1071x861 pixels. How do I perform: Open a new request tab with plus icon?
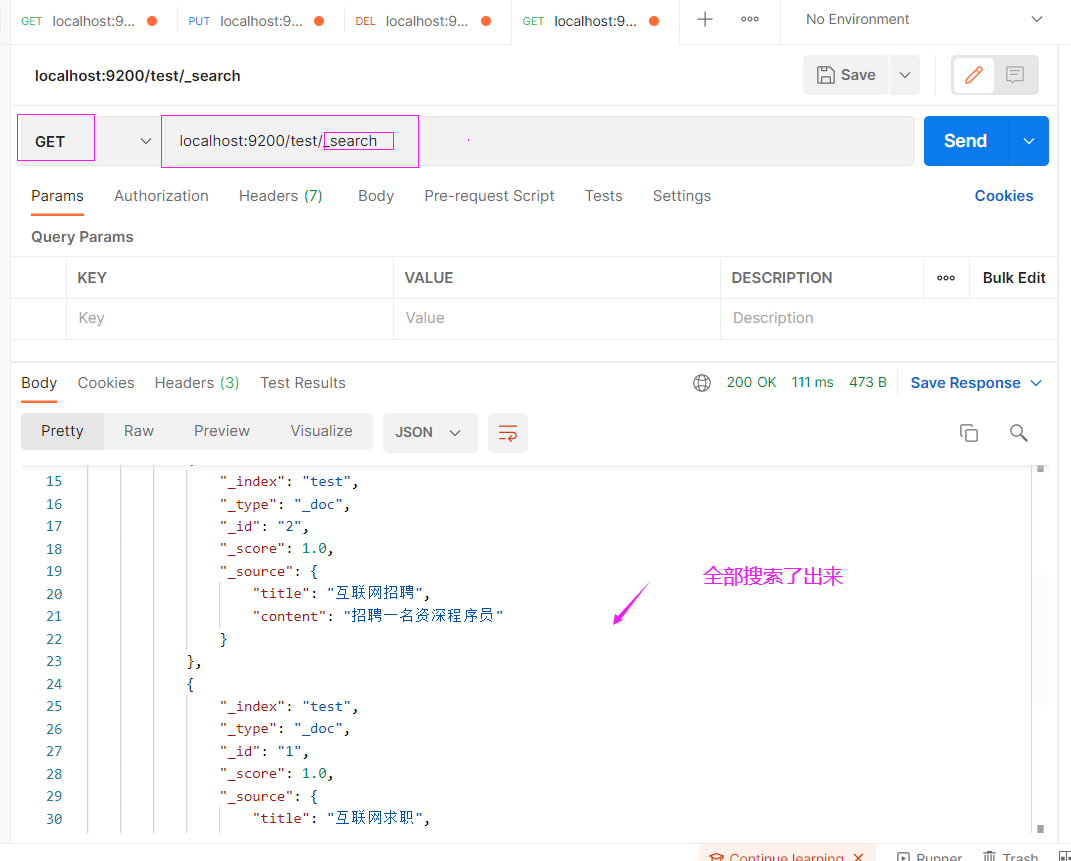pyautogui.click(x=704, y=19)
